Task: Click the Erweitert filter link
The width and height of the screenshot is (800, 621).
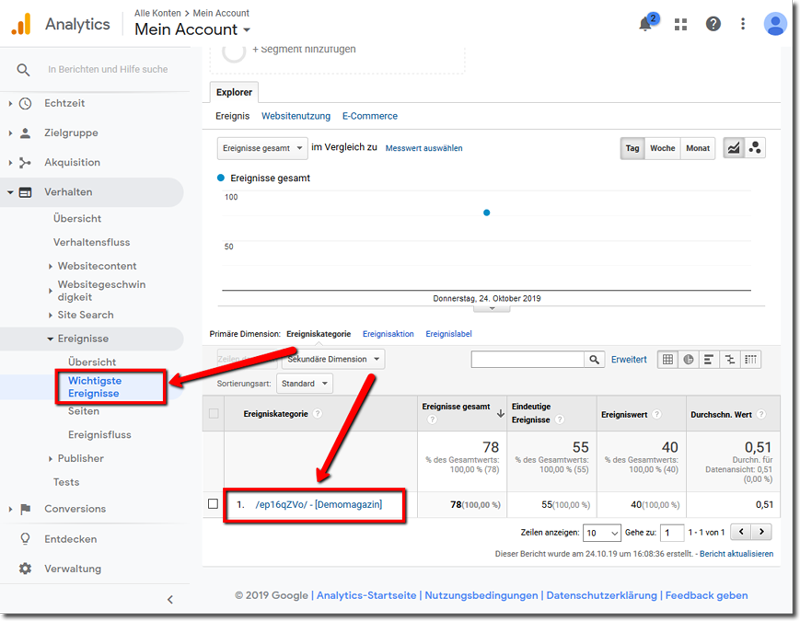Action: (x=629, y=359)
